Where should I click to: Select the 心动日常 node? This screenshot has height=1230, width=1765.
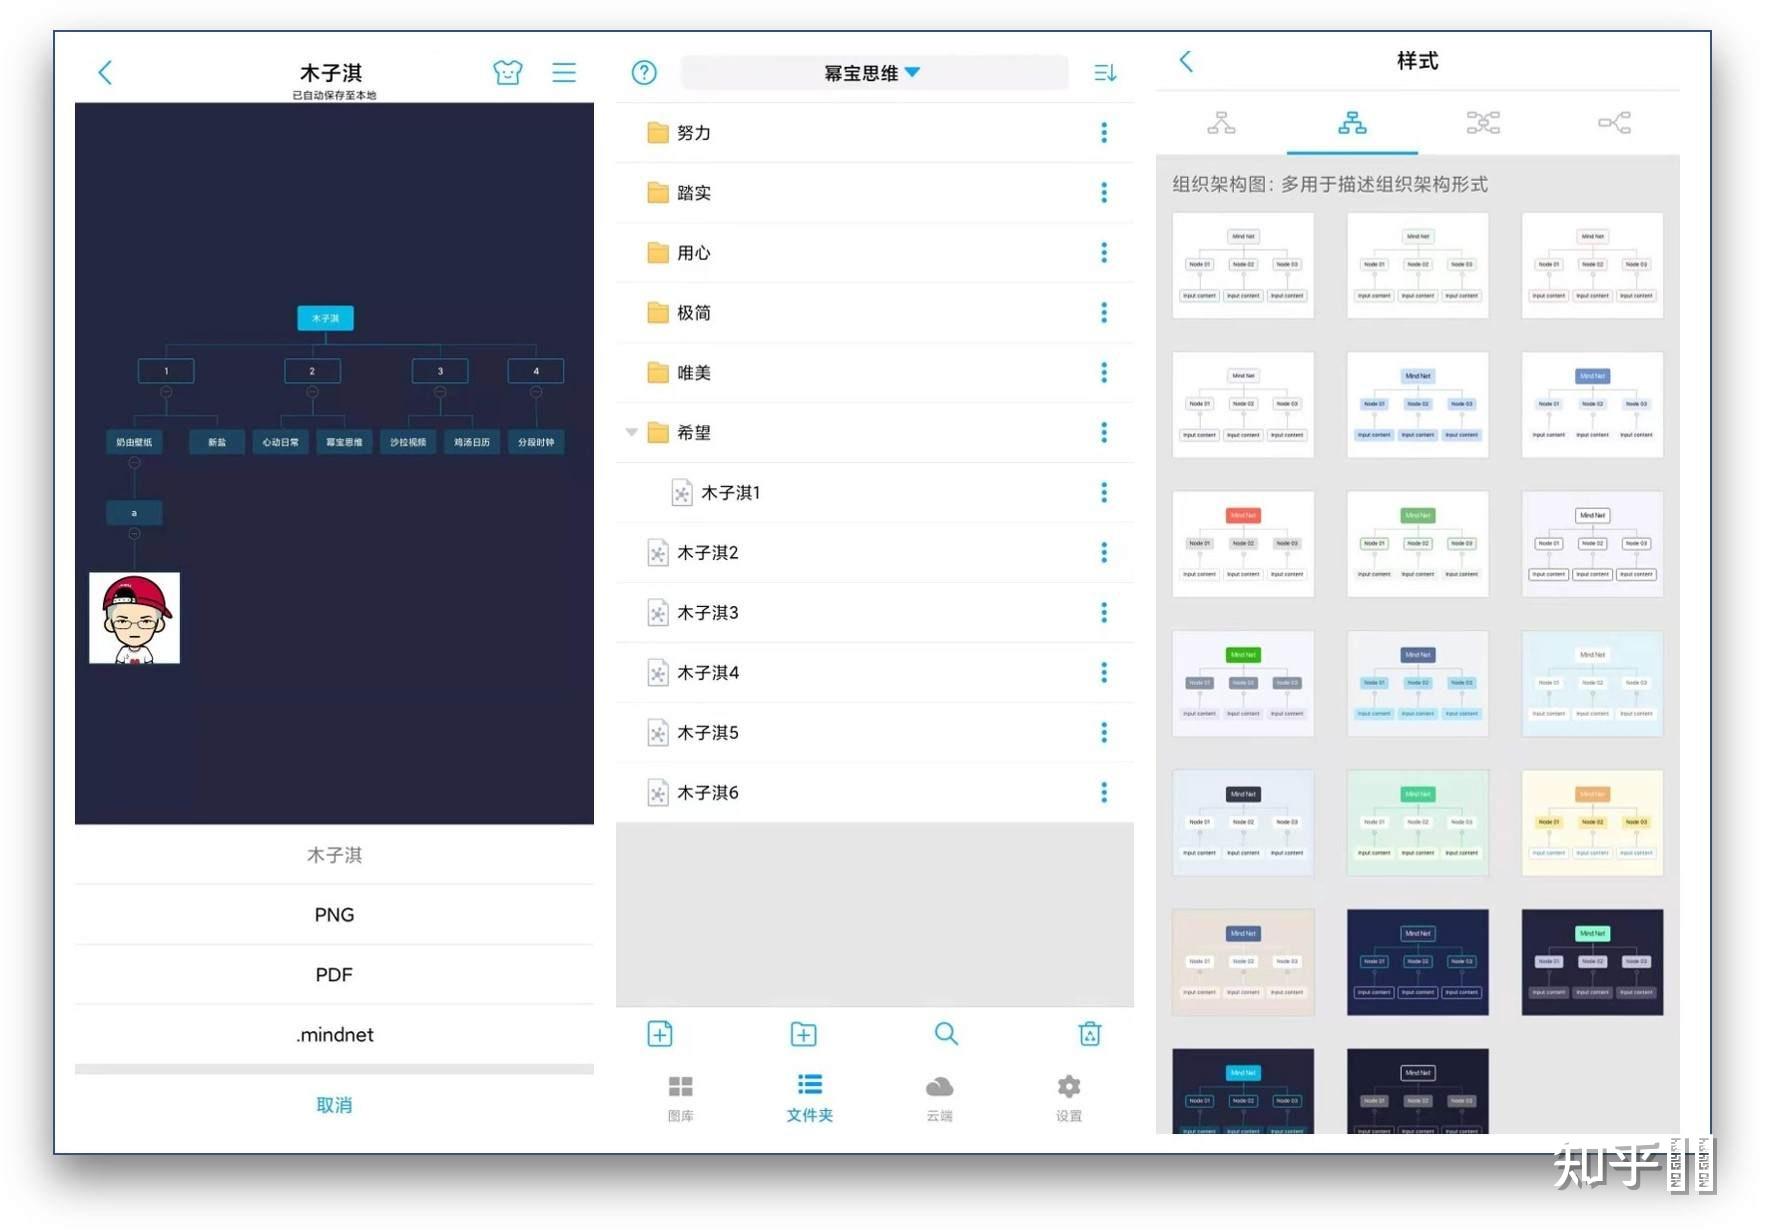[x=280, y=441]
